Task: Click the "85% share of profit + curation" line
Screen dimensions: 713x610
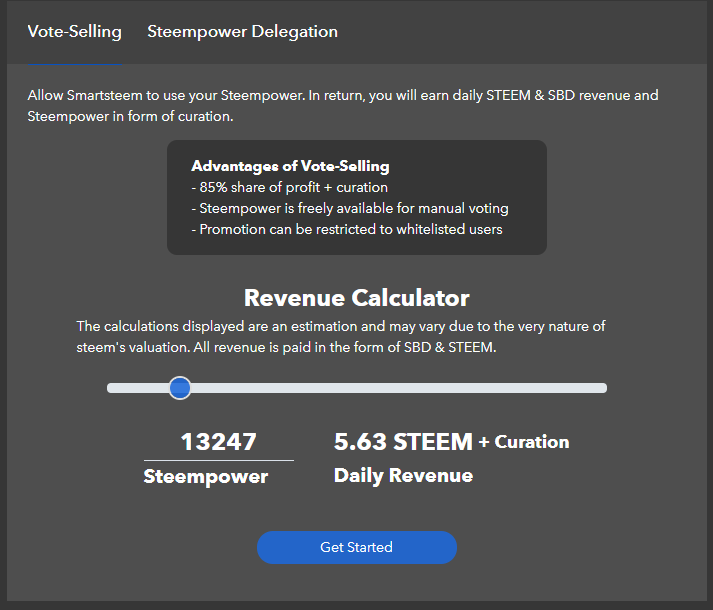Action: tap(290, 187)
